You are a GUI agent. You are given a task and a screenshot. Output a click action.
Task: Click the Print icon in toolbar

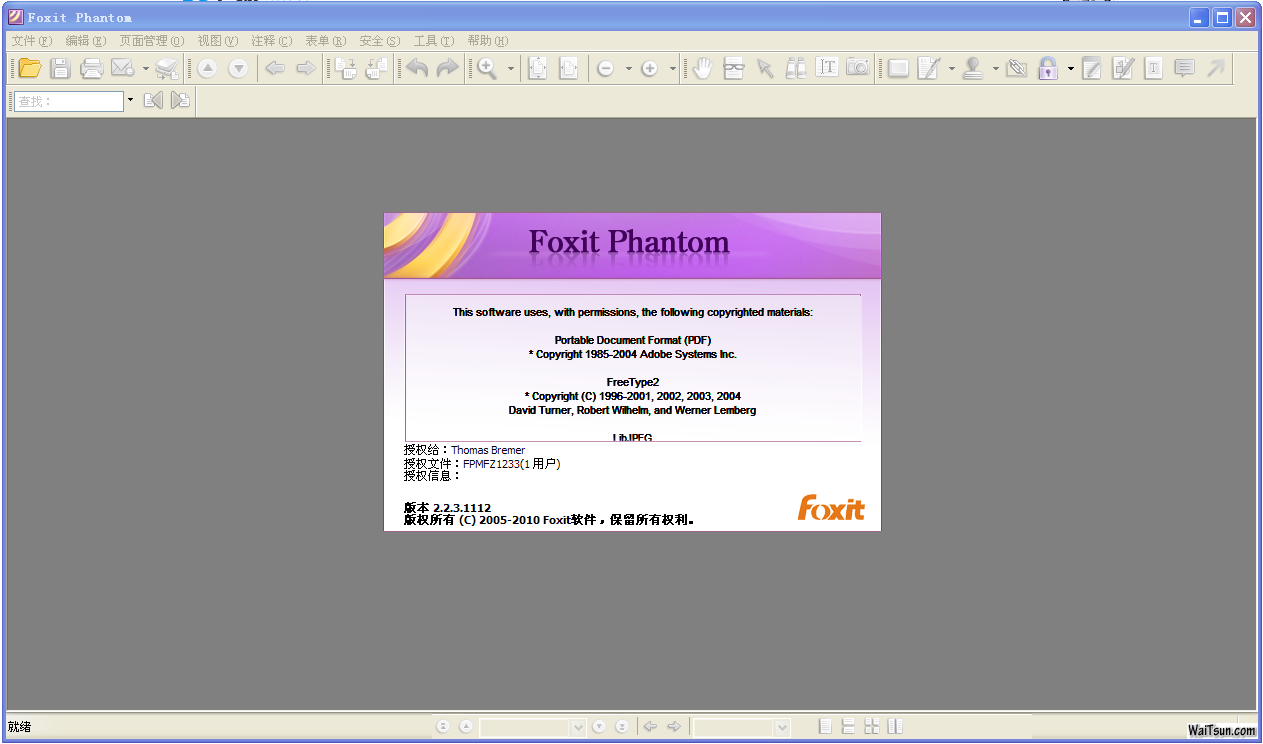click(91, 68)
